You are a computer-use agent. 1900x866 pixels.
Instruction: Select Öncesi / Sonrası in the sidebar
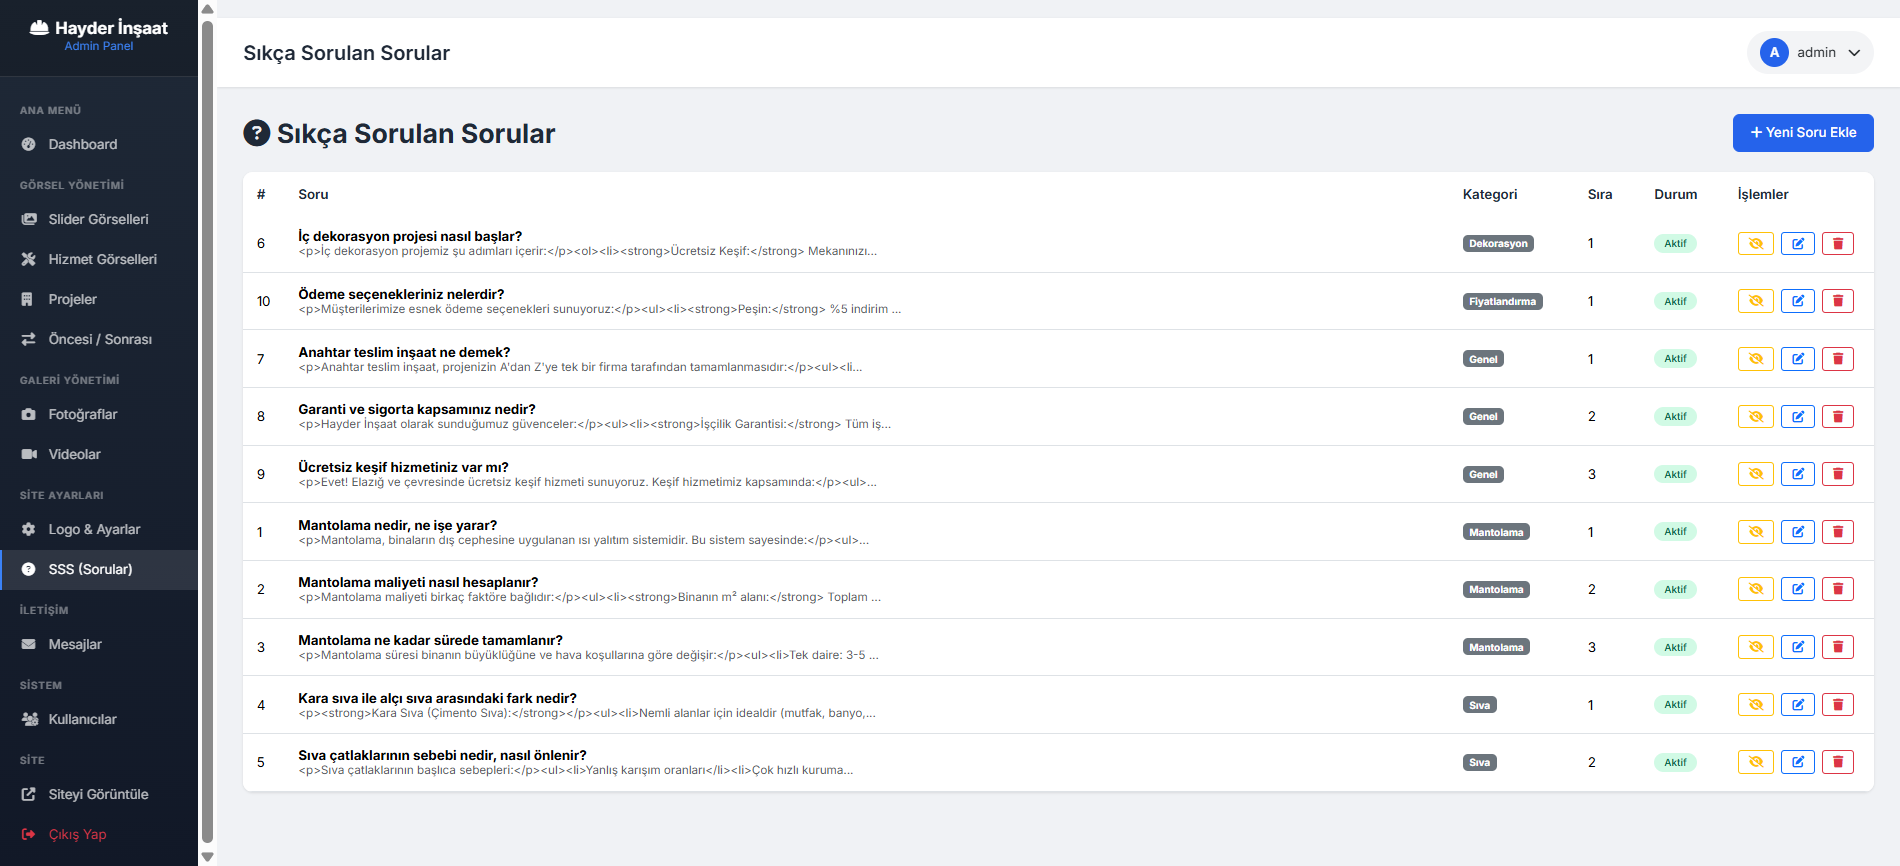point(99,339)
